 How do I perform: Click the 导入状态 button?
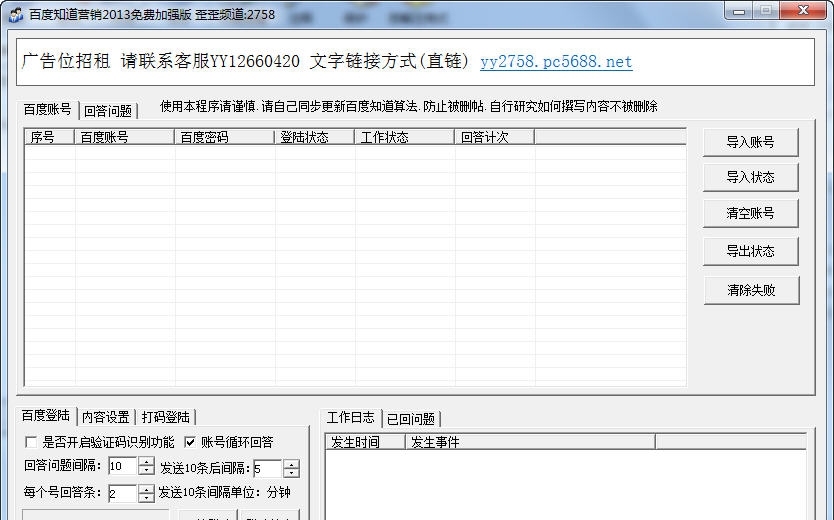[750, 177]
